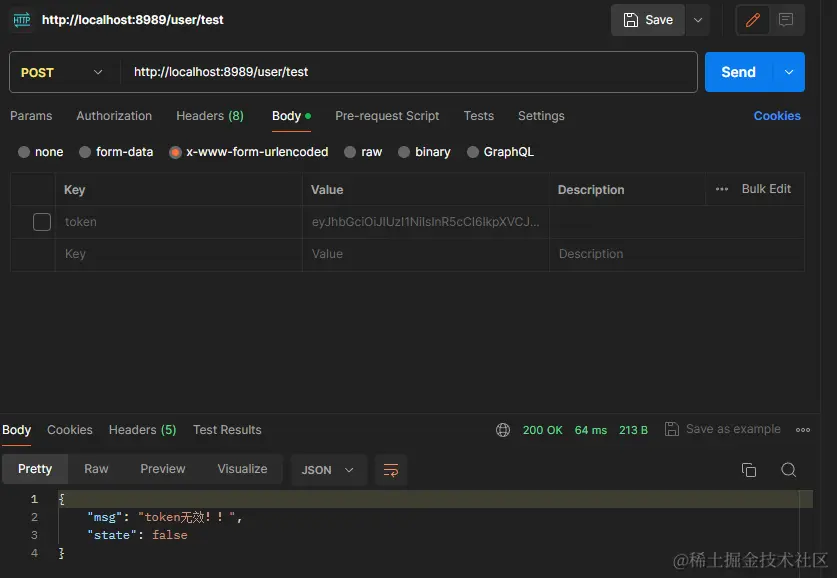Select the x-www-form-urlencoded radio button
The height and width of the screenshot is (578, 837).
[x=175, y=153]
